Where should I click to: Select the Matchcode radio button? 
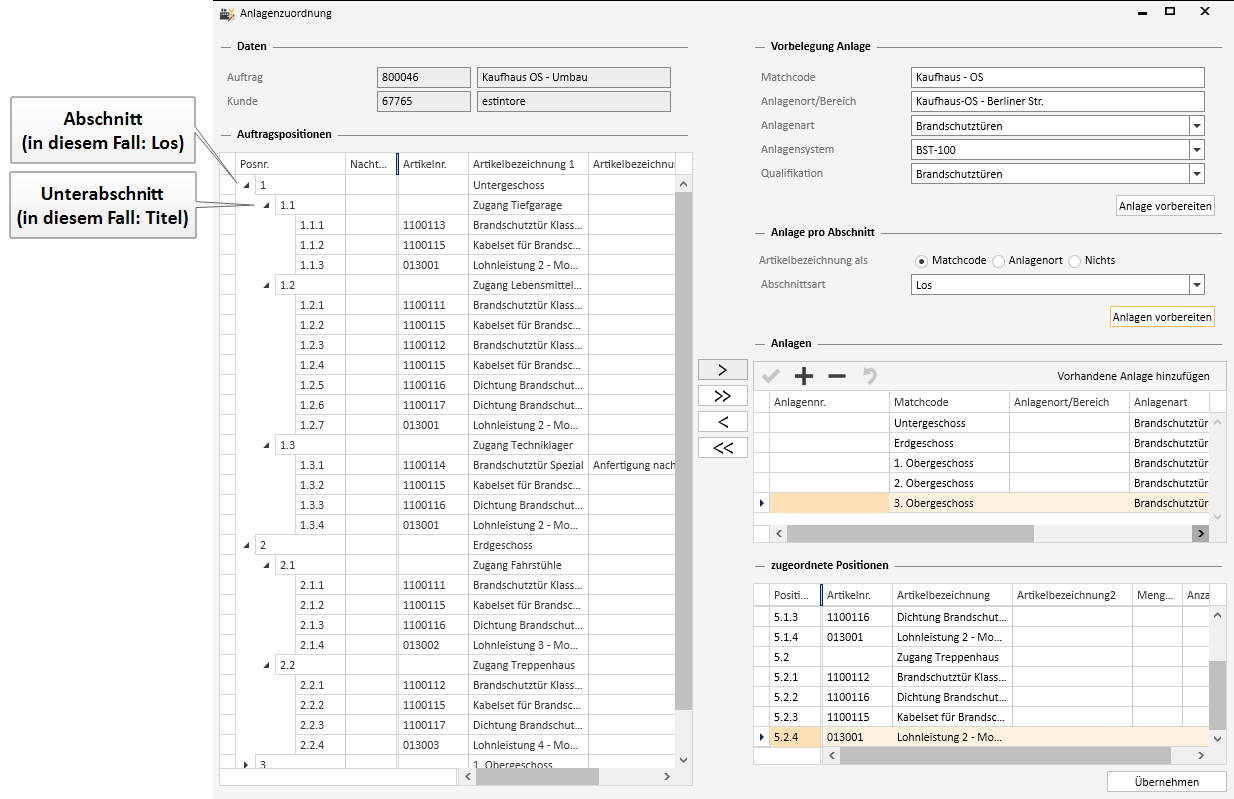pyautogui.click(x=921, y=261)
